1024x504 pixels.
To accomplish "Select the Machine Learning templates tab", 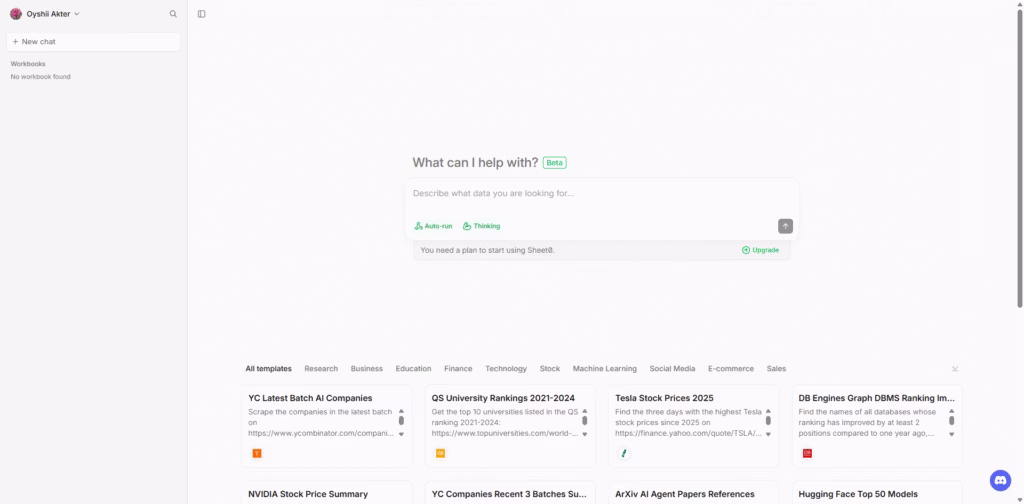I will point(604,369).
